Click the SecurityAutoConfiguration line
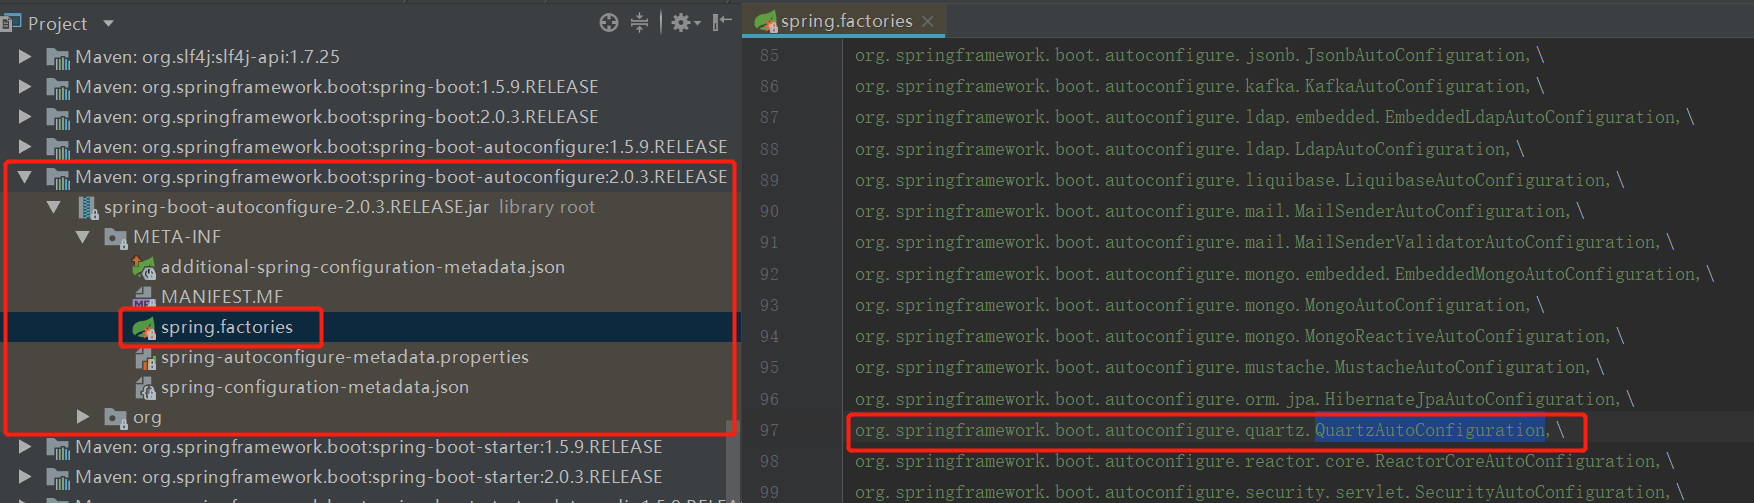The width and height of the screenshot is (1754, 503). tap(1270, 492)
